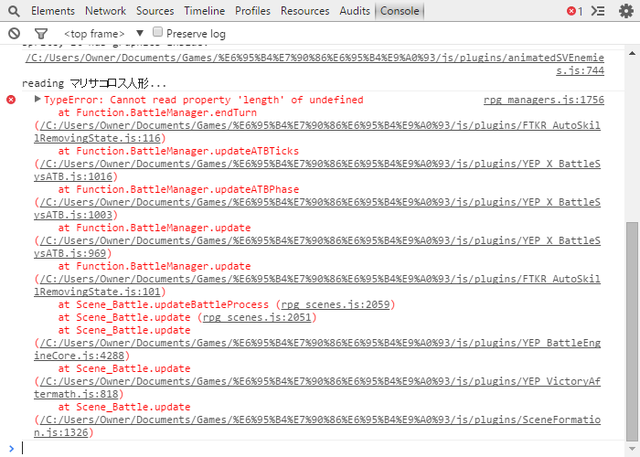This screenshot has height=457, width=640.
Task: Open rpg_managers.js:1756 source link
Action: (x=544, y=100)
